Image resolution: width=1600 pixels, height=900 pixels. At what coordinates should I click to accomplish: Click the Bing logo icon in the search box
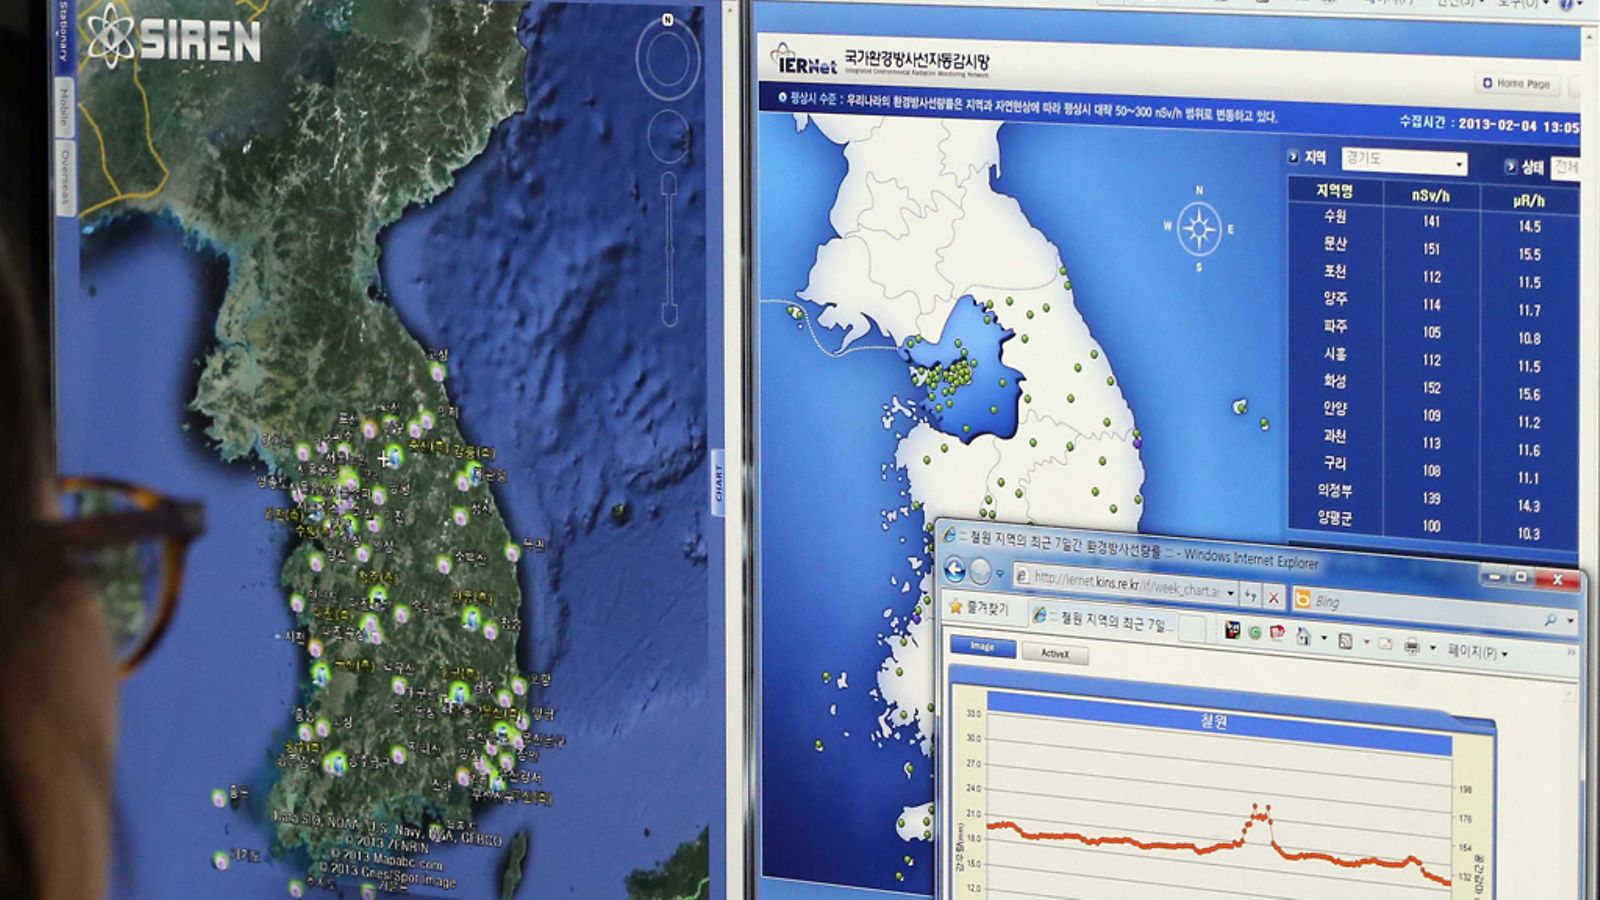coord(1302,599)
